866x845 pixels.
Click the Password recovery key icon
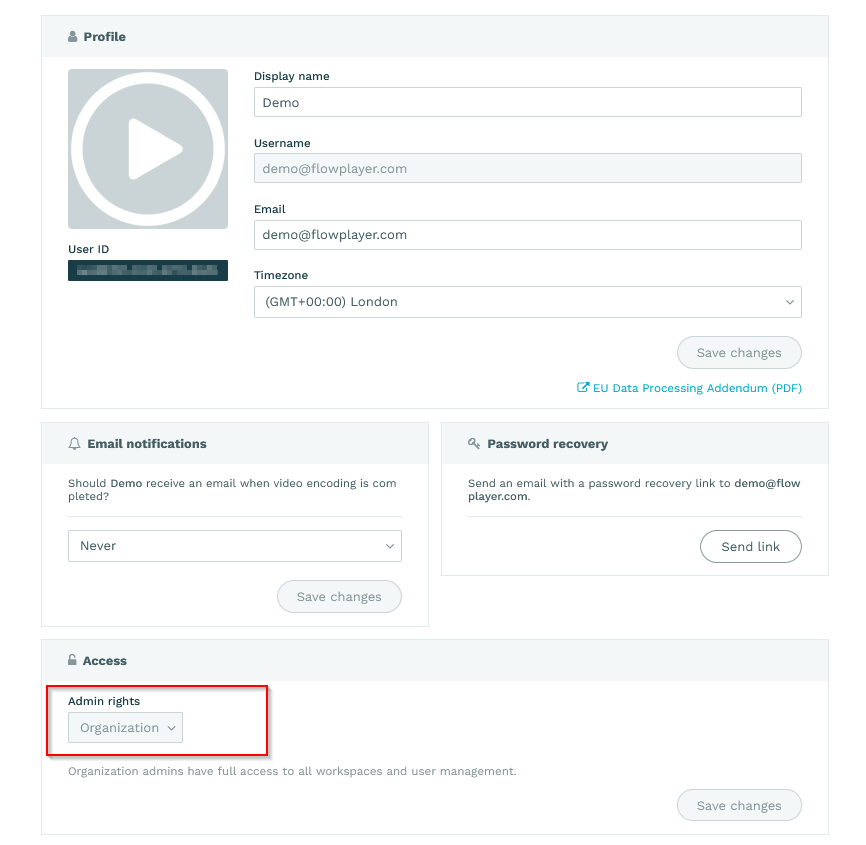[x=474, y=443]
